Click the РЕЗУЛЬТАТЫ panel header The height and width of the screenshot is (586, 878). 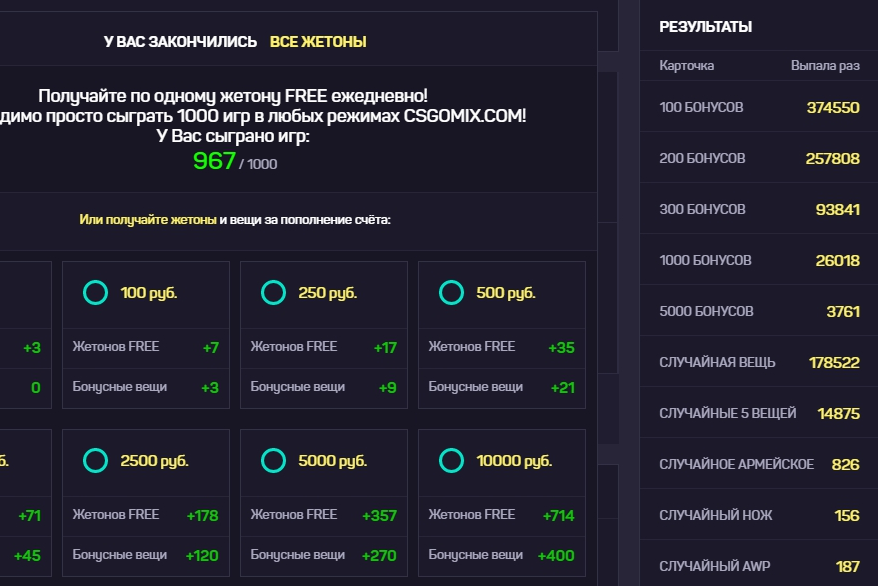[x=706, y=27]
